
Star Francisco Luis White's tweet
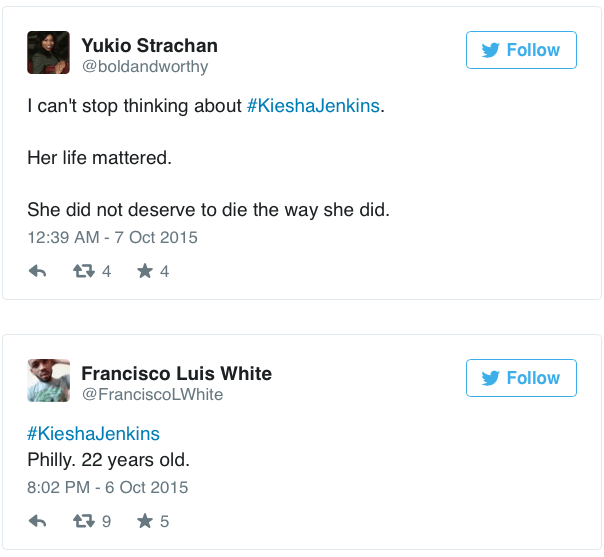[145, 521]
